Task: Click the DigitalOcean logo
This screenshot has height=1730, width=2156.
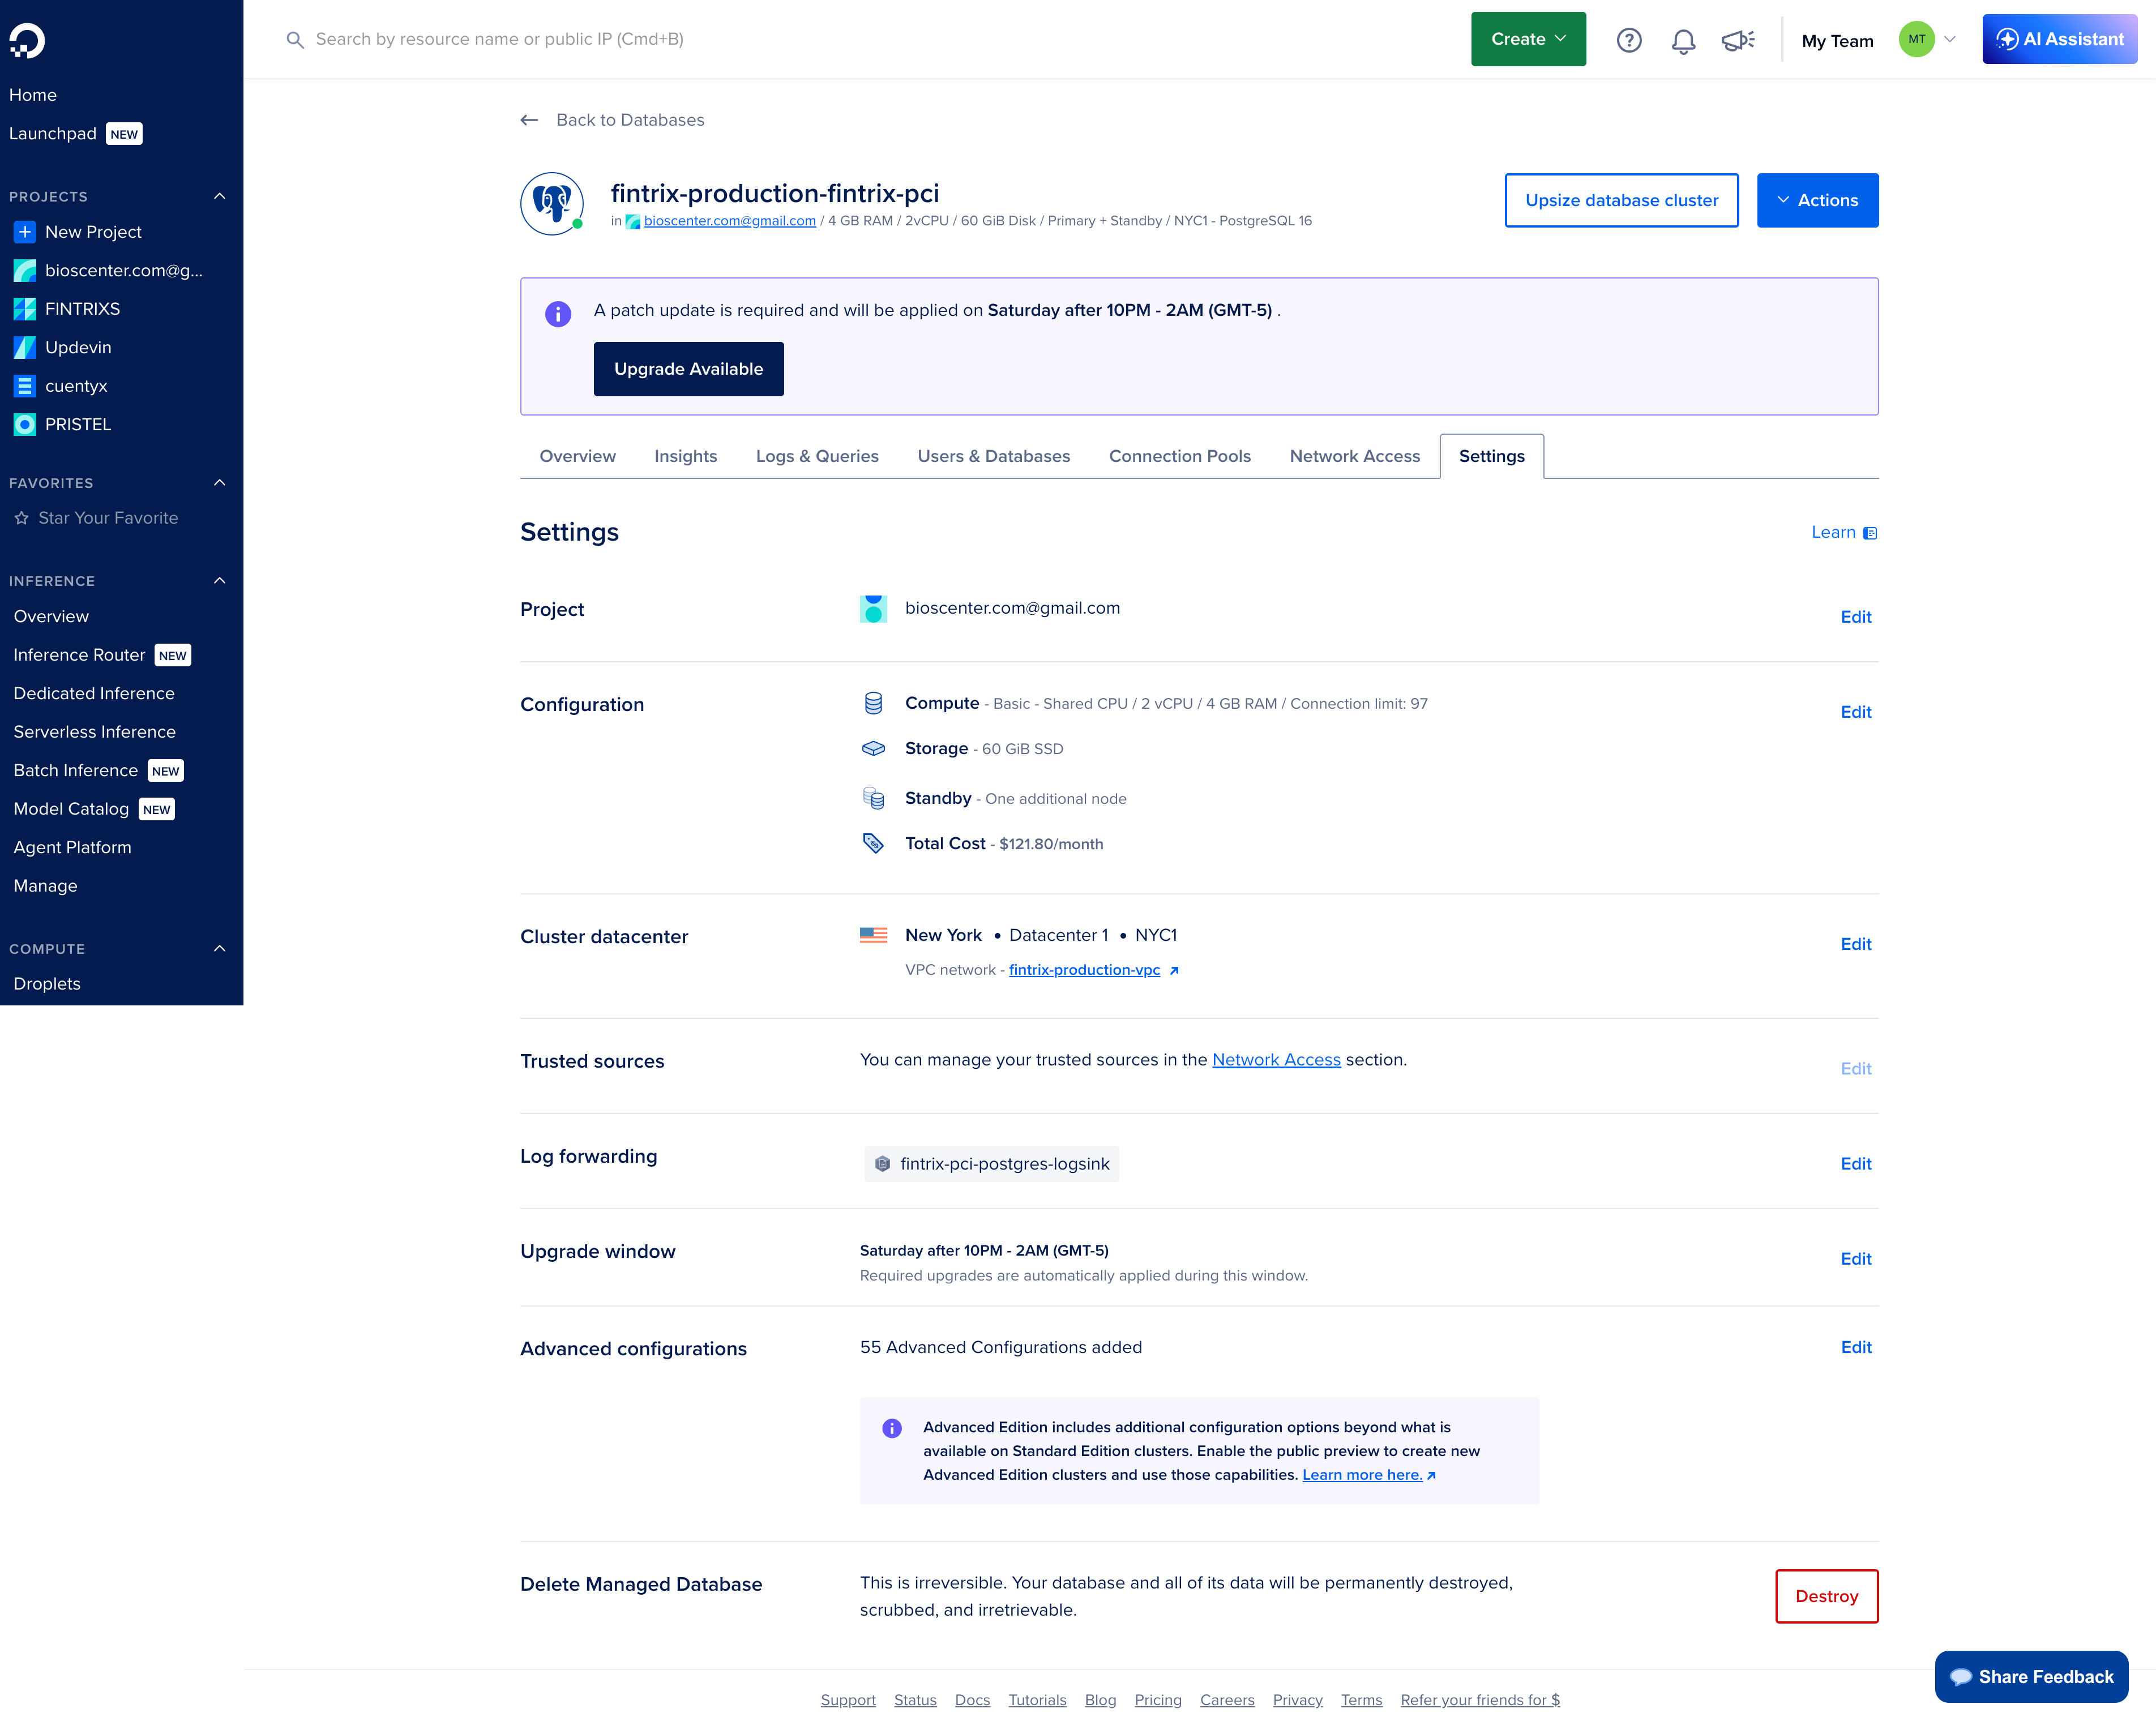Action: point(27,40)
